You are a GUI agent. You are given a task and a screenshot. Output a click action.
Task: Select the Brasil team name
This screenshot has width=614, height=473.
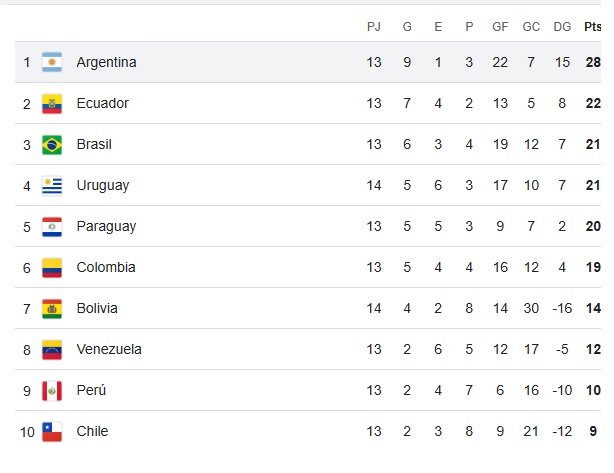coord(94,144)
